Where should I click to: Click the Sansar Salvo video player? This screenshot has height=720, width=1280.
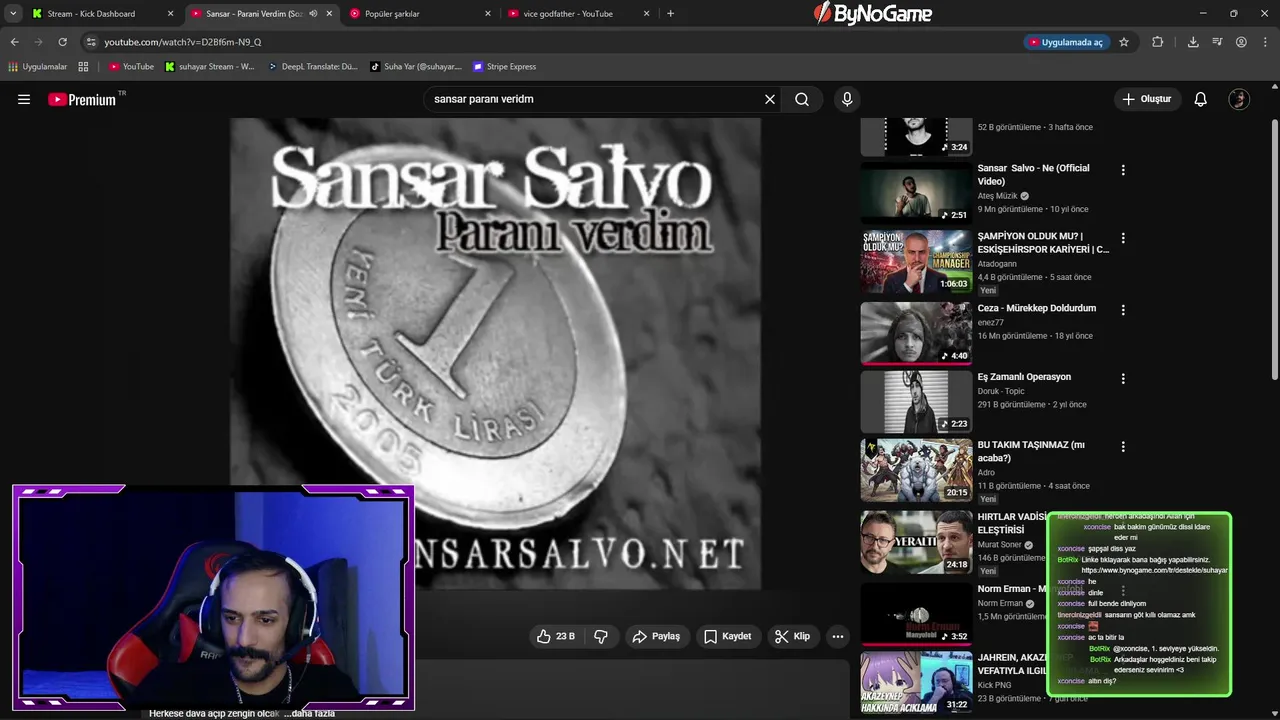point(495,353)
